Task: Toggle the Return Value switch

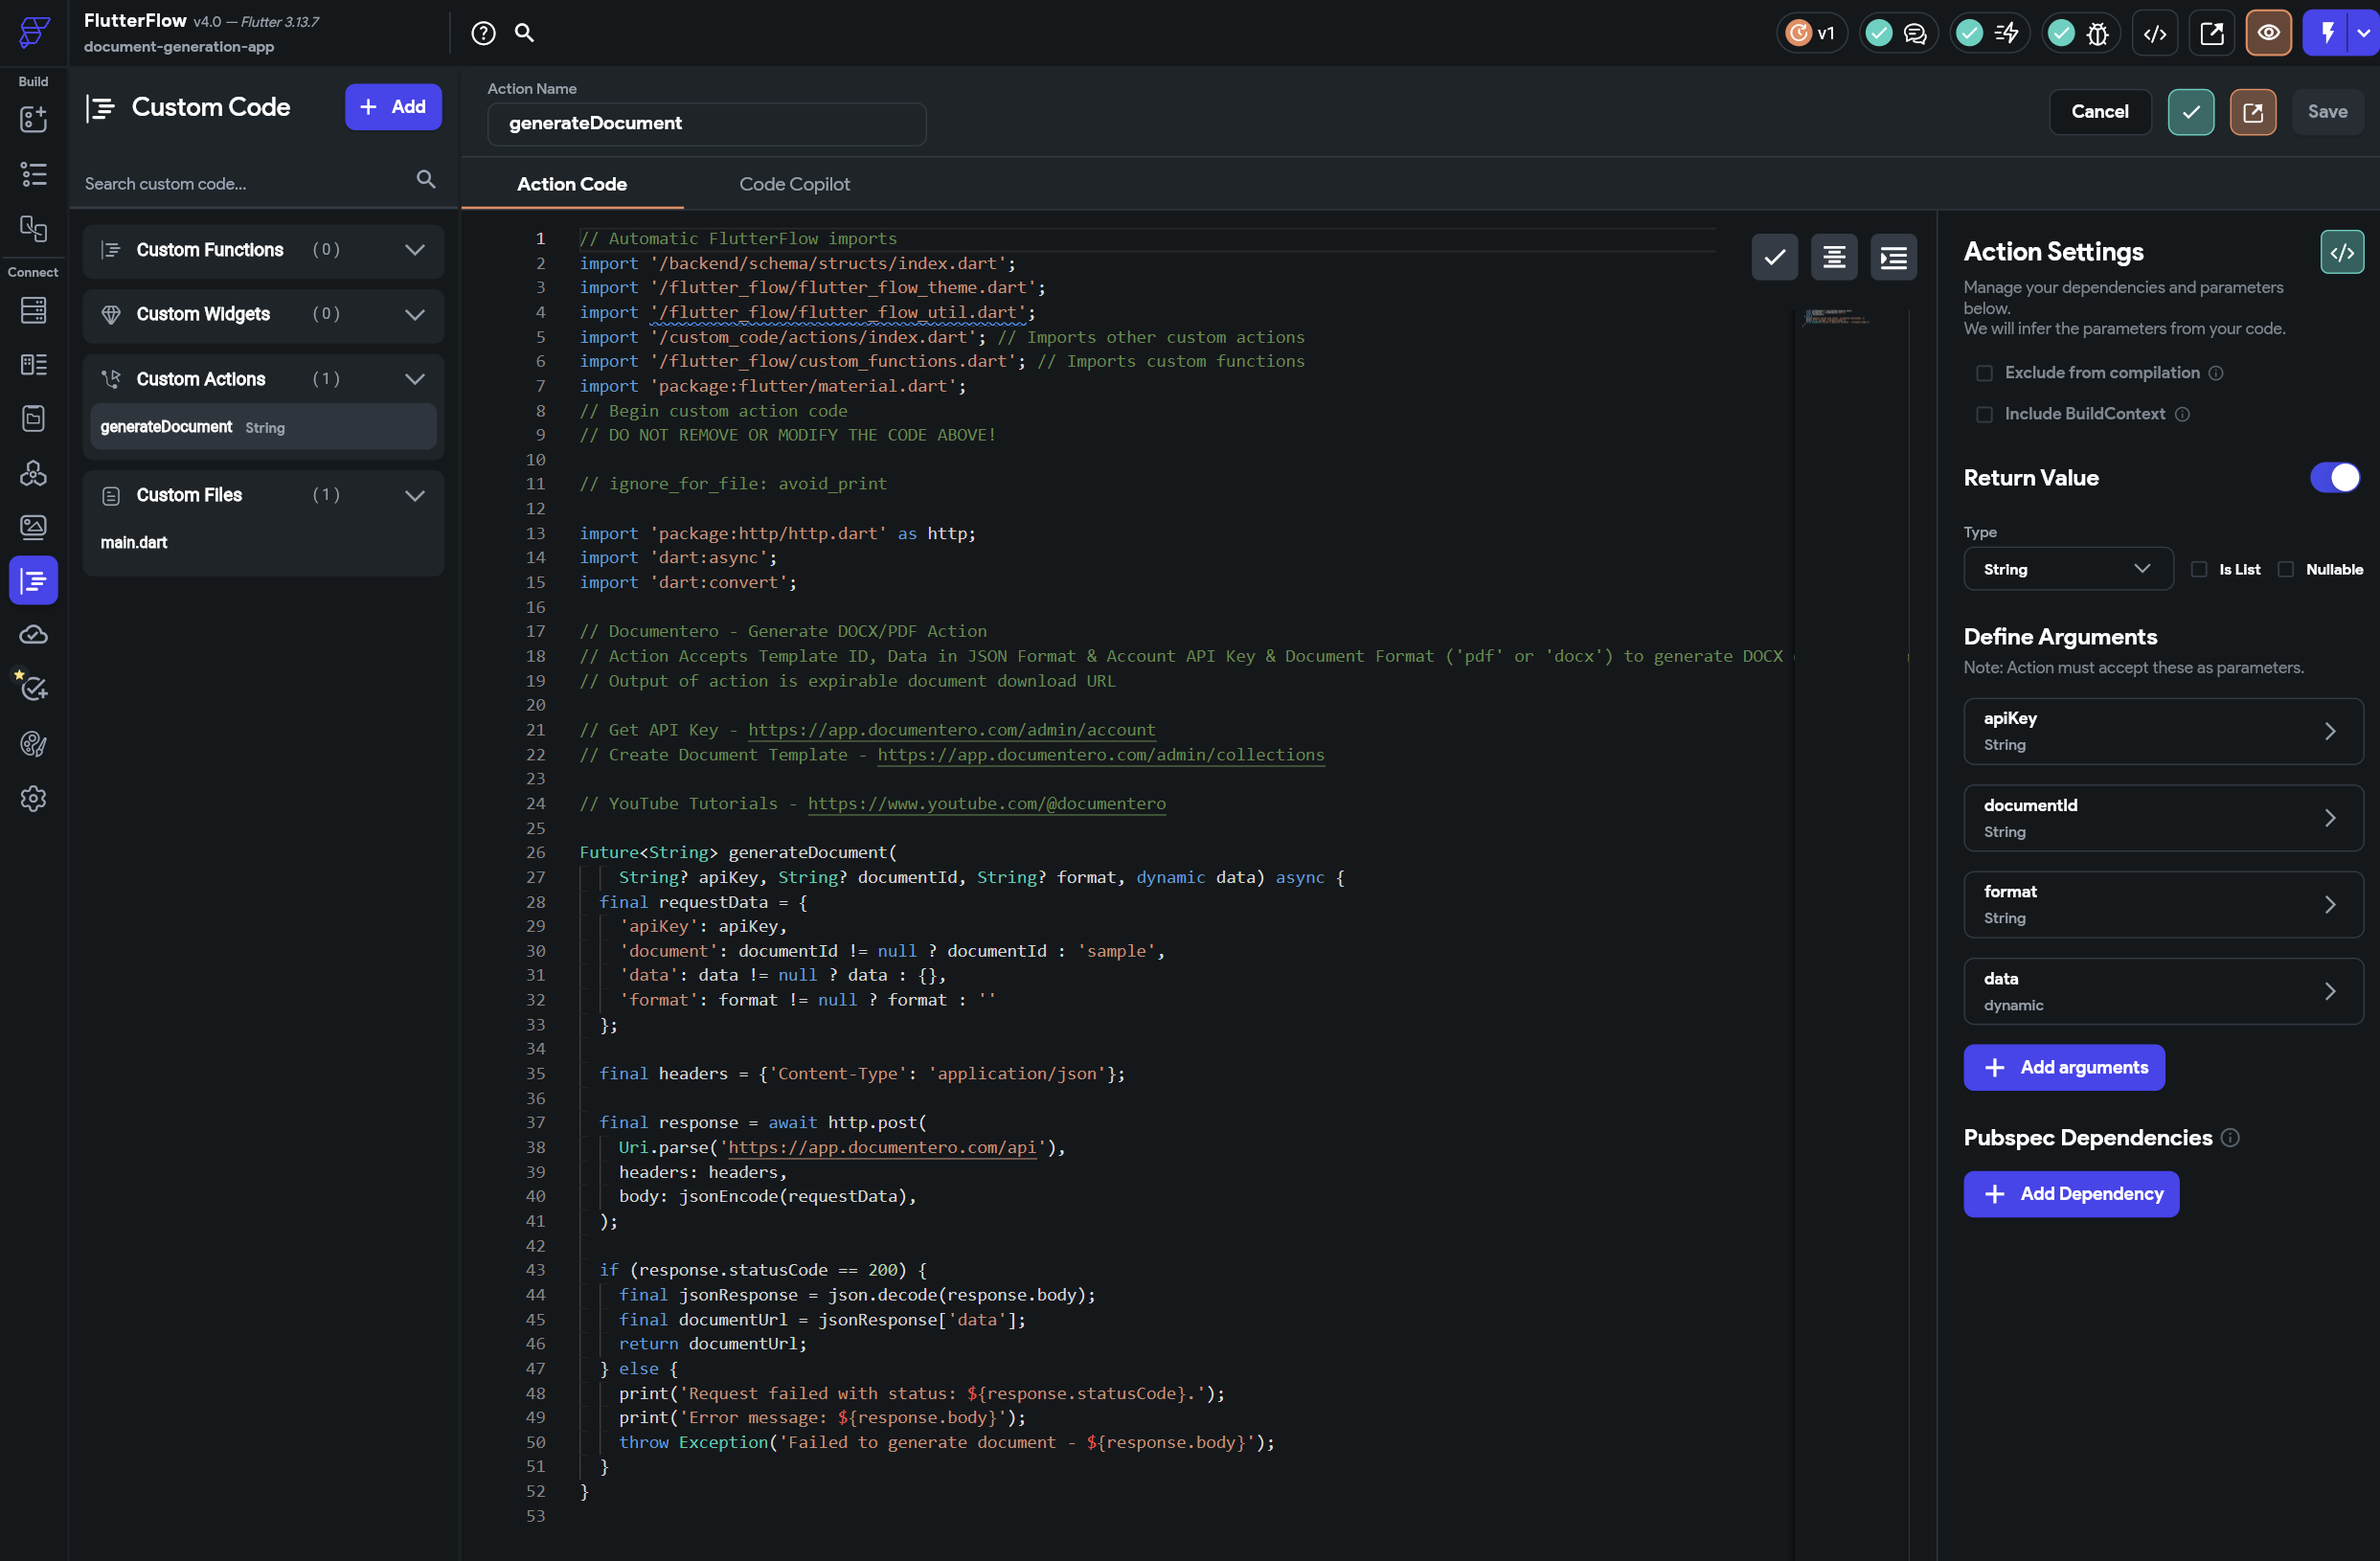Action: click(2334, 478)
